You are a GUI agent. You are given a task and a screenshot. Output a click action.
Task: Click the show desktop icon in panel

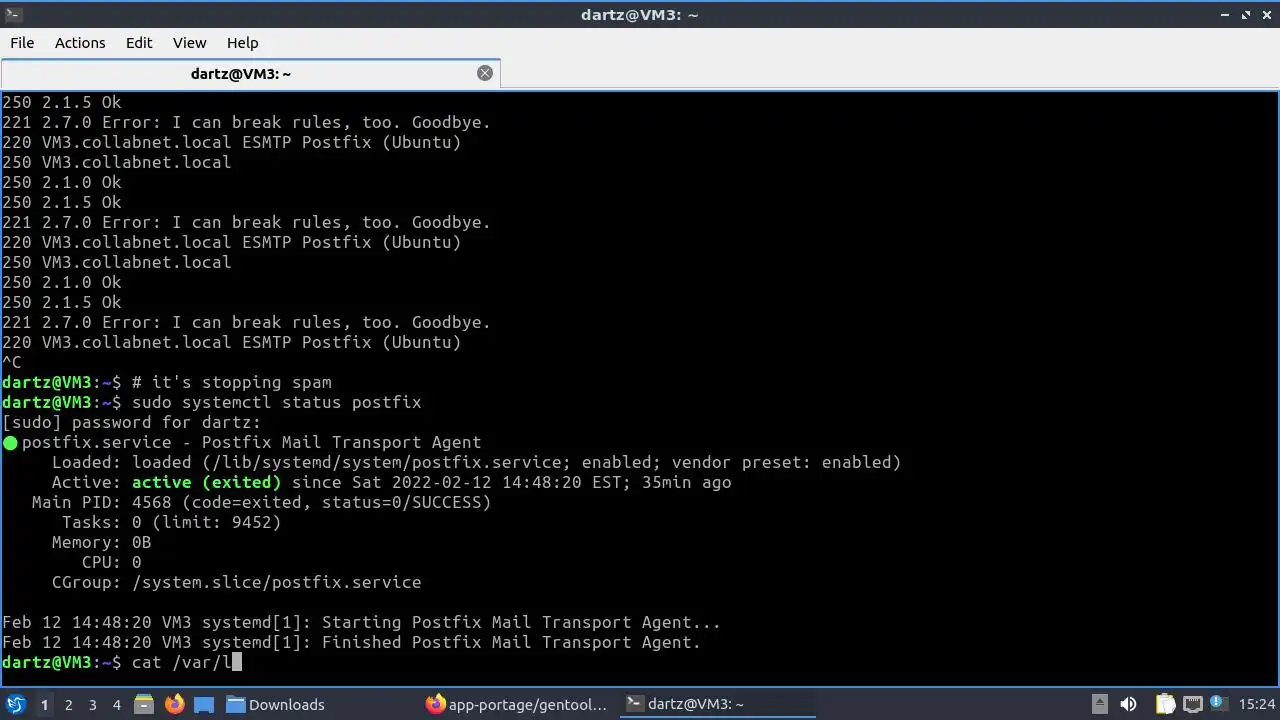point(204,705)
